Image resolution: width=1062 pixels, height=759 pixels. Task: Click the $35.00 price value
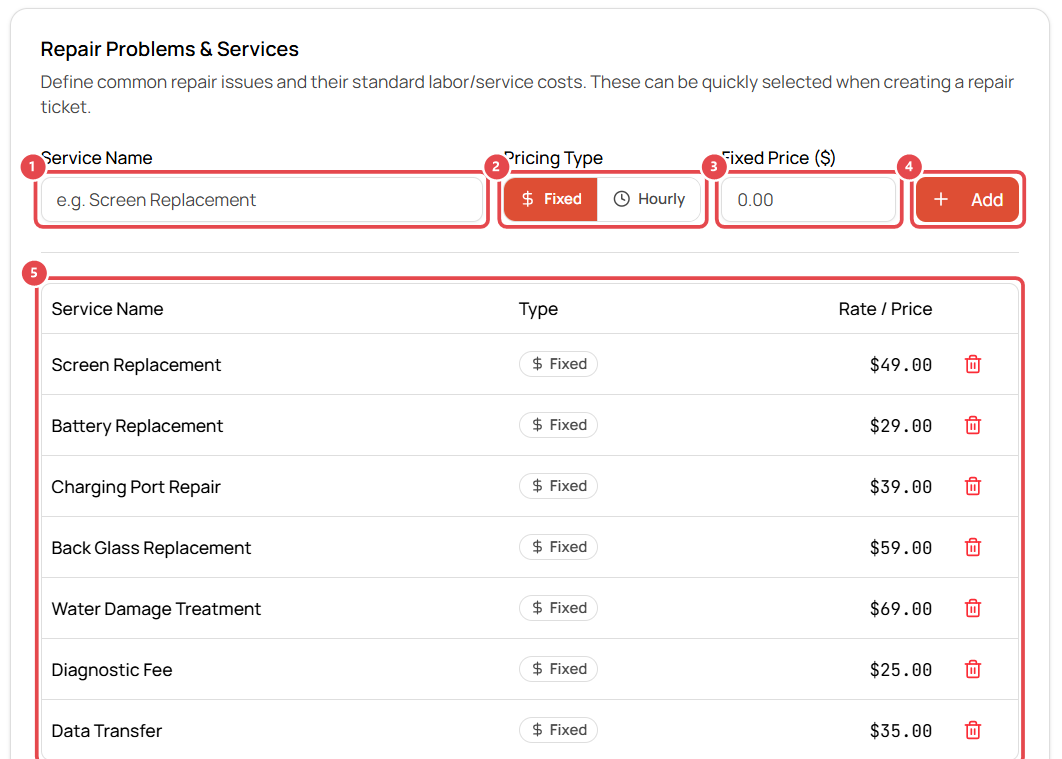[901, 731]
